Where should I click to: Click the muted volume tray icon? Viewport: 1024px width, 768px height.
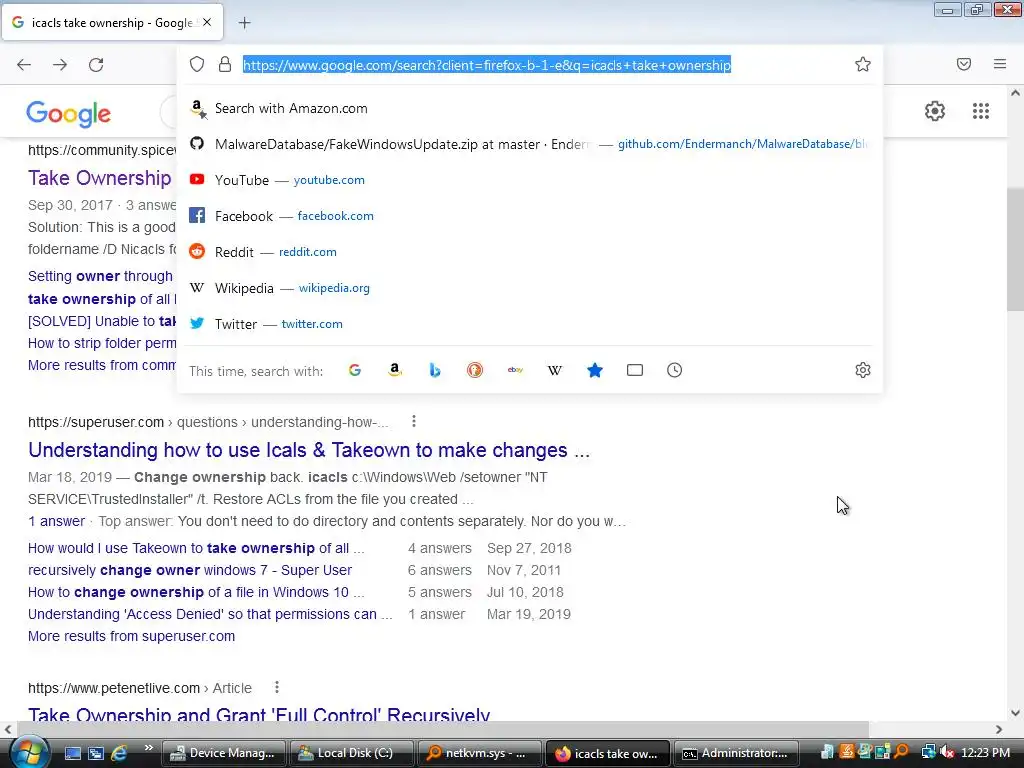[946, 753]
